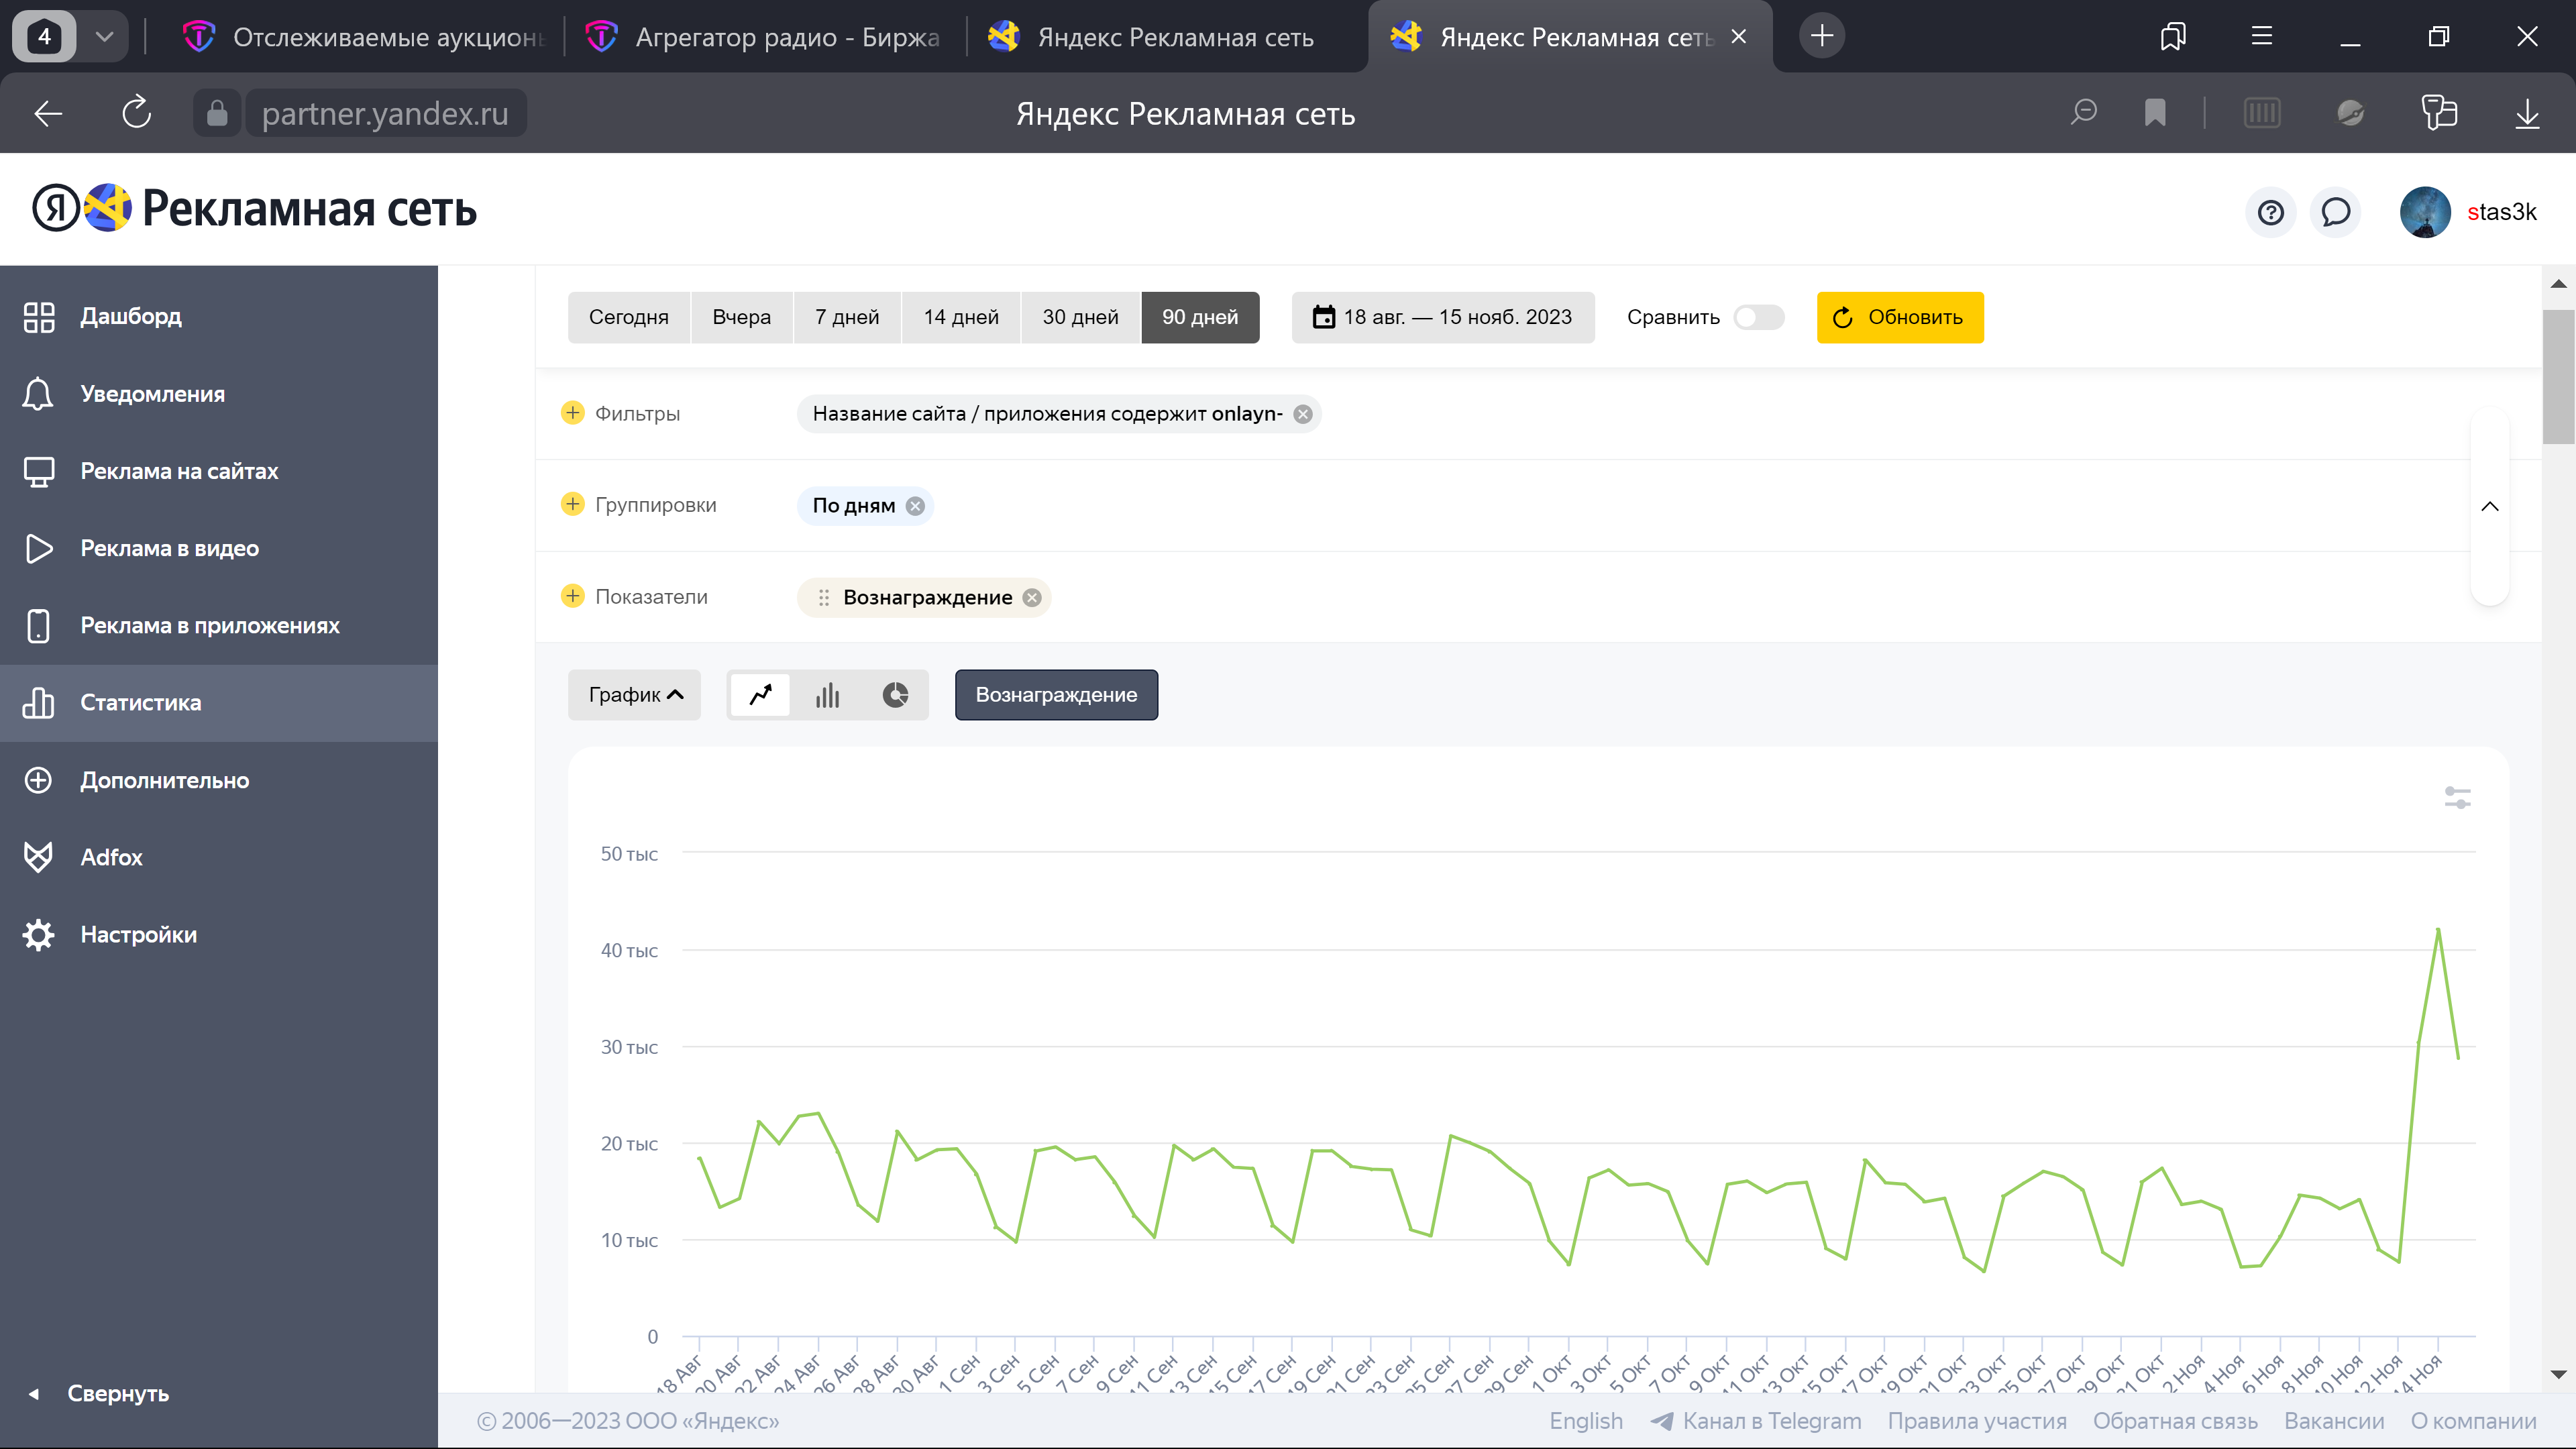Image resolution: width=2576 pixels, height=1449 pixels.
Task: Enable the Сравнить toggle switch
Action: tap(1758, 317)
